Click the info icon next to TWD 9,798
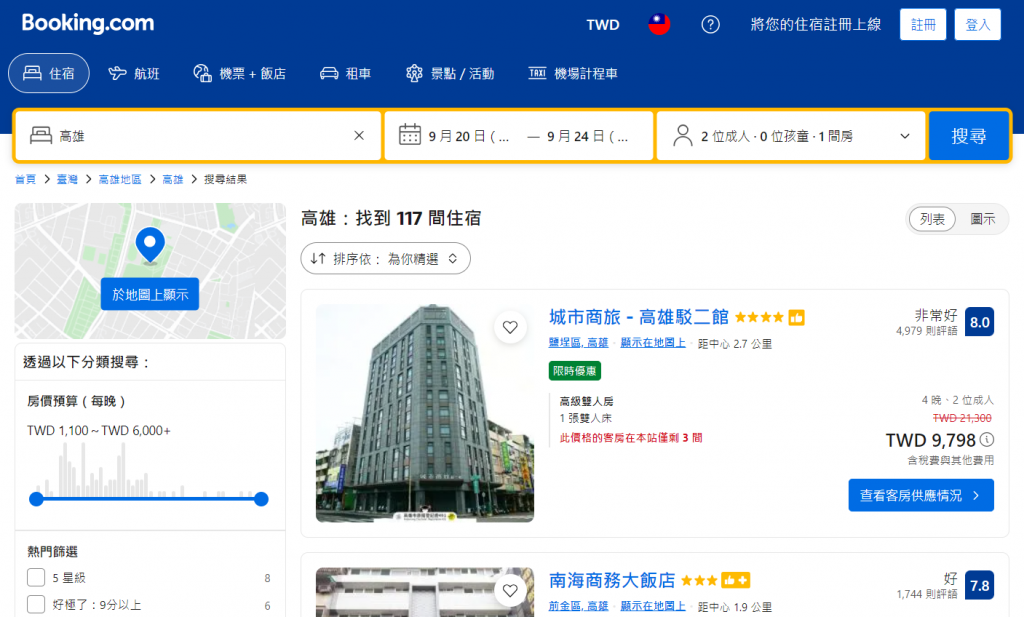The width and height of the screenshot is (1024, 617). click(x=987, y=439)
